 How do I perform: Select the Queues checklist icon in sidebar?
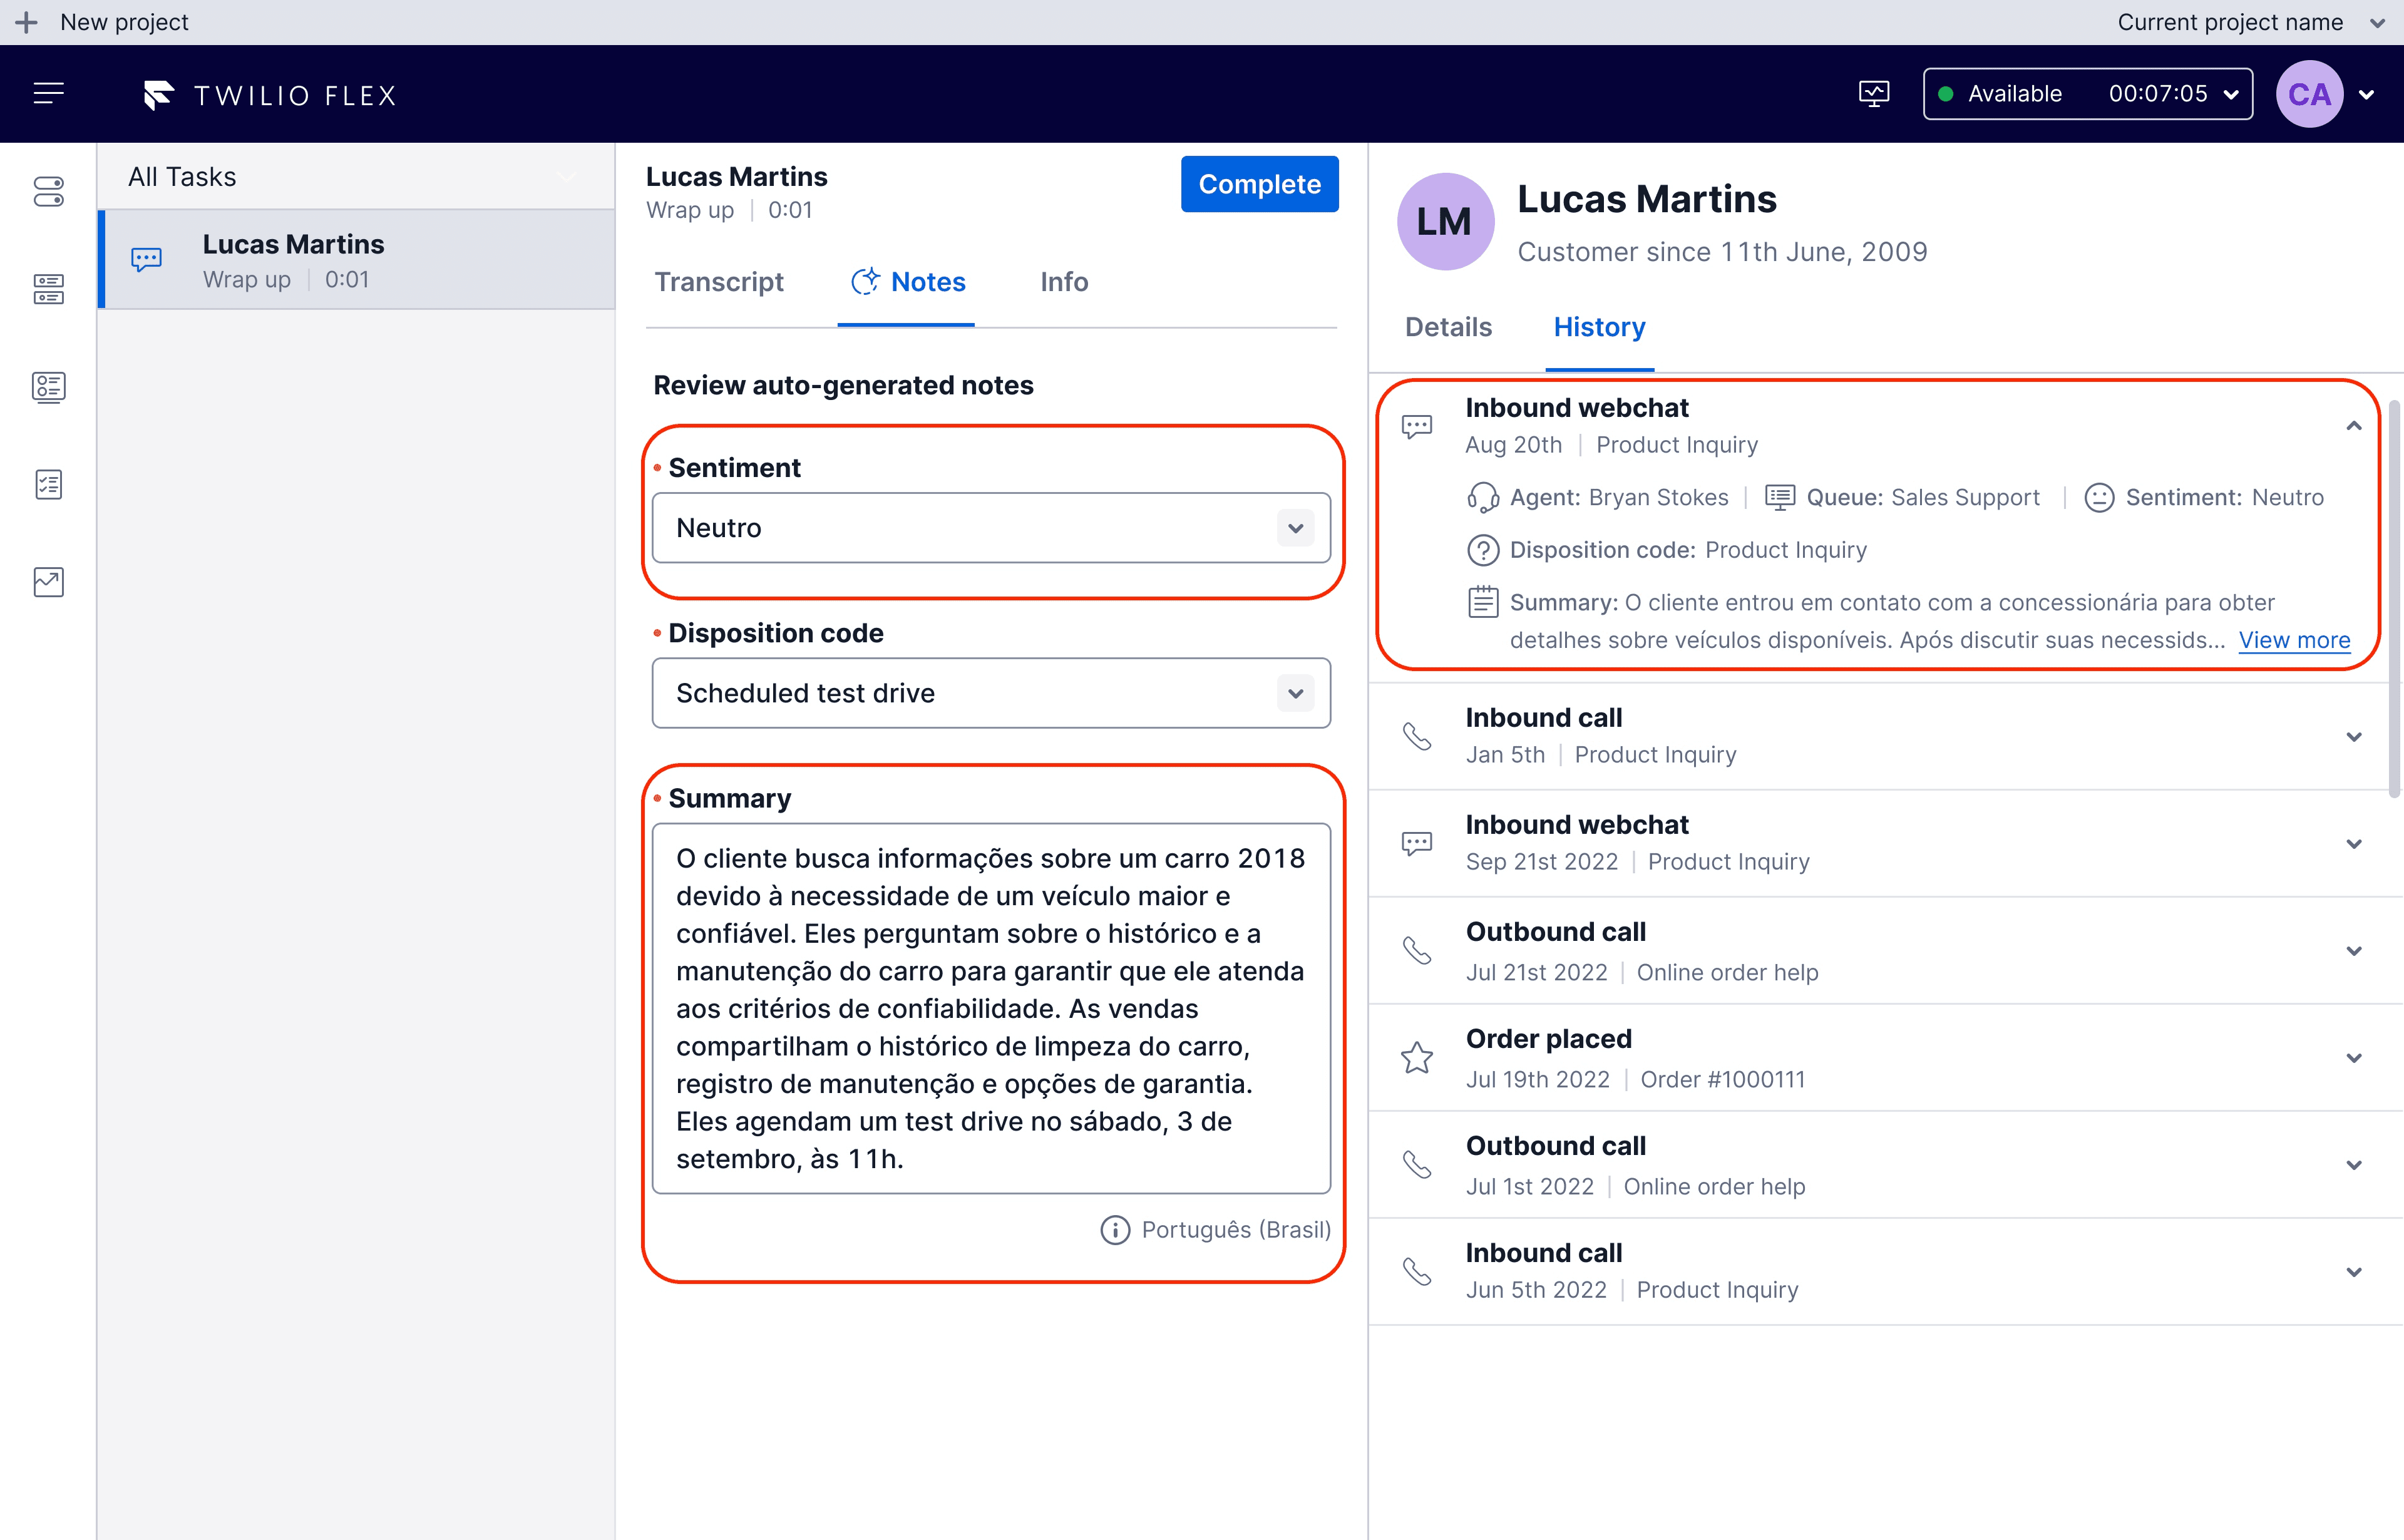point(47,484)
